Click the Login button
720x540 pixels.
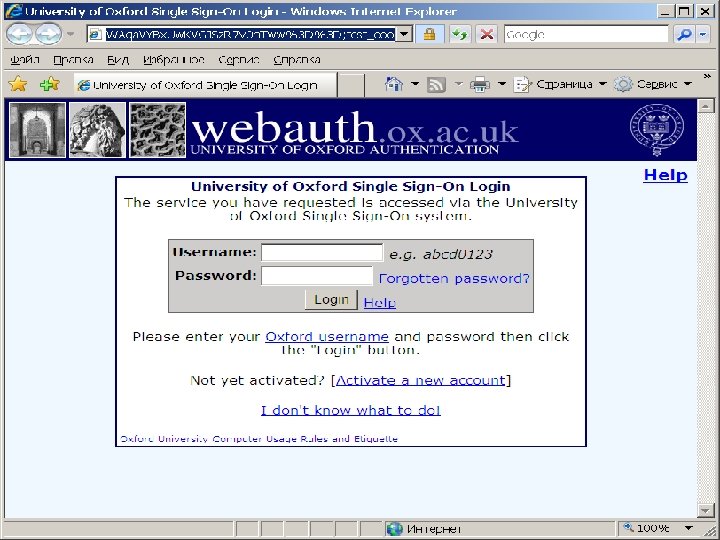(331, 300)
